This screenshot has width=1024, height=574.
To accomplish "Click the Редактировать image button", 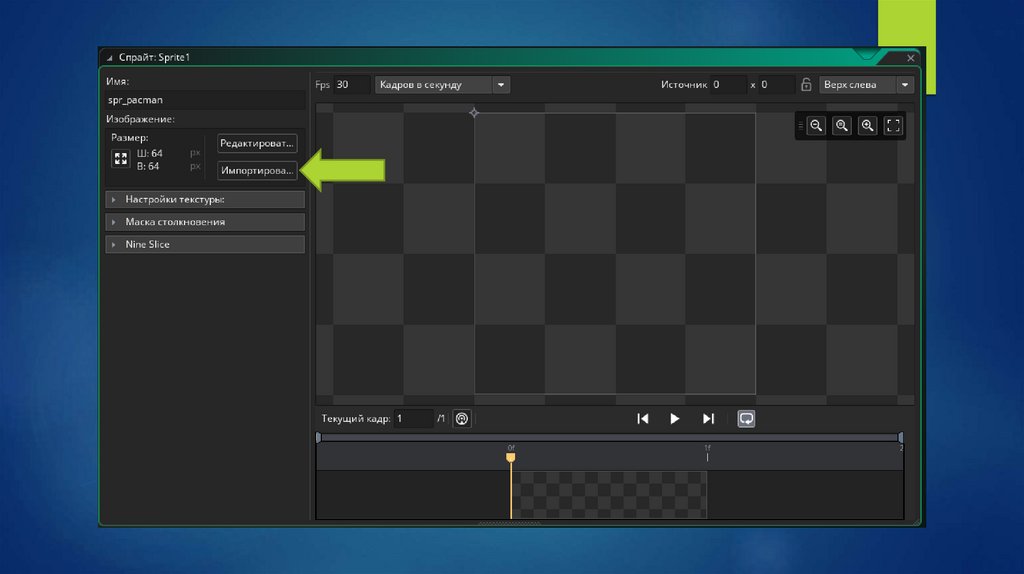I will 258,144.
